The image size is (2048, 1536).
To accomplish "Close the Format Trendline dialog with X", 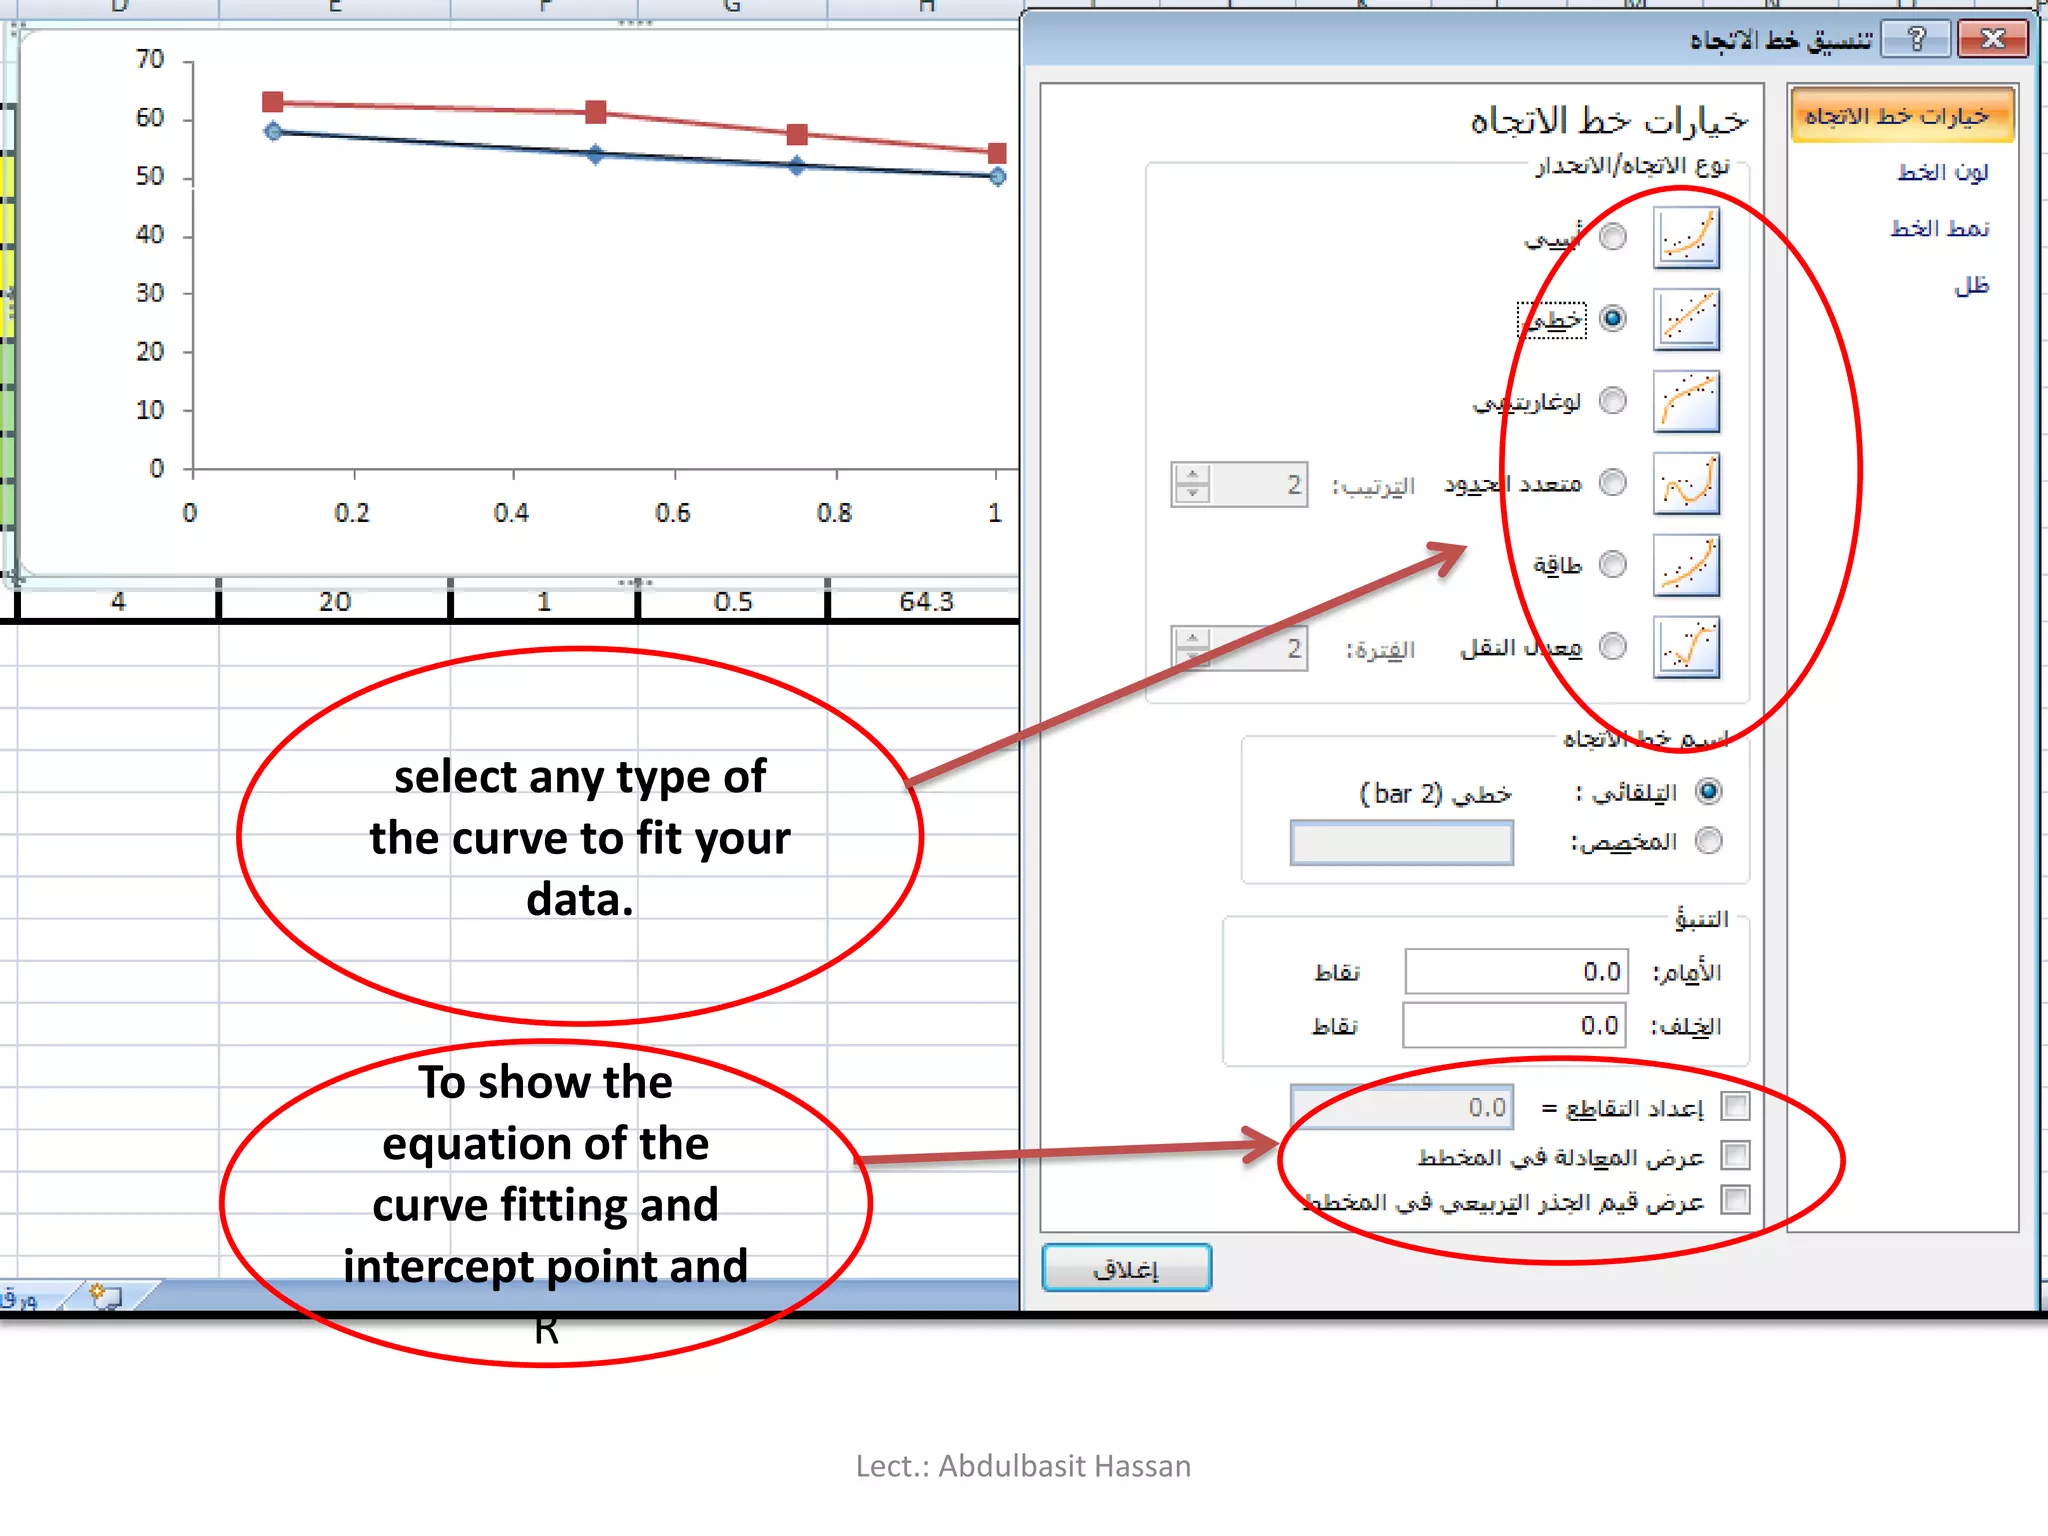I will [1992, 39].
